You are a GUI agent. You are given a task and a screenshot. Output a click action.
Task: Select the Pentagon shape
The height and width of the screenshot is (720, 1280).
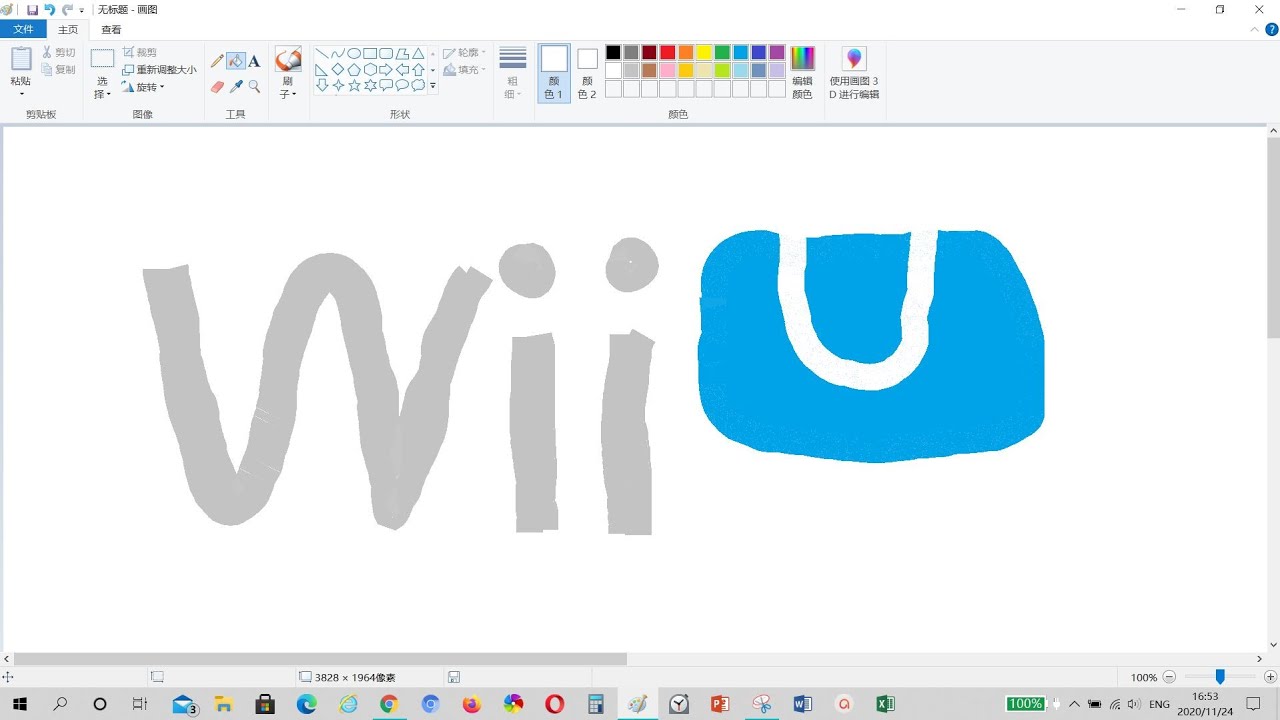click(x=354, y=70)
